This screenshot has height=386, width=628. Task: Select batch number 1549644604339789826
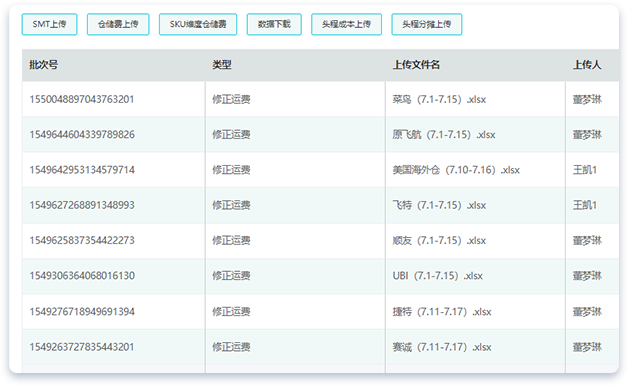(82, 135)
